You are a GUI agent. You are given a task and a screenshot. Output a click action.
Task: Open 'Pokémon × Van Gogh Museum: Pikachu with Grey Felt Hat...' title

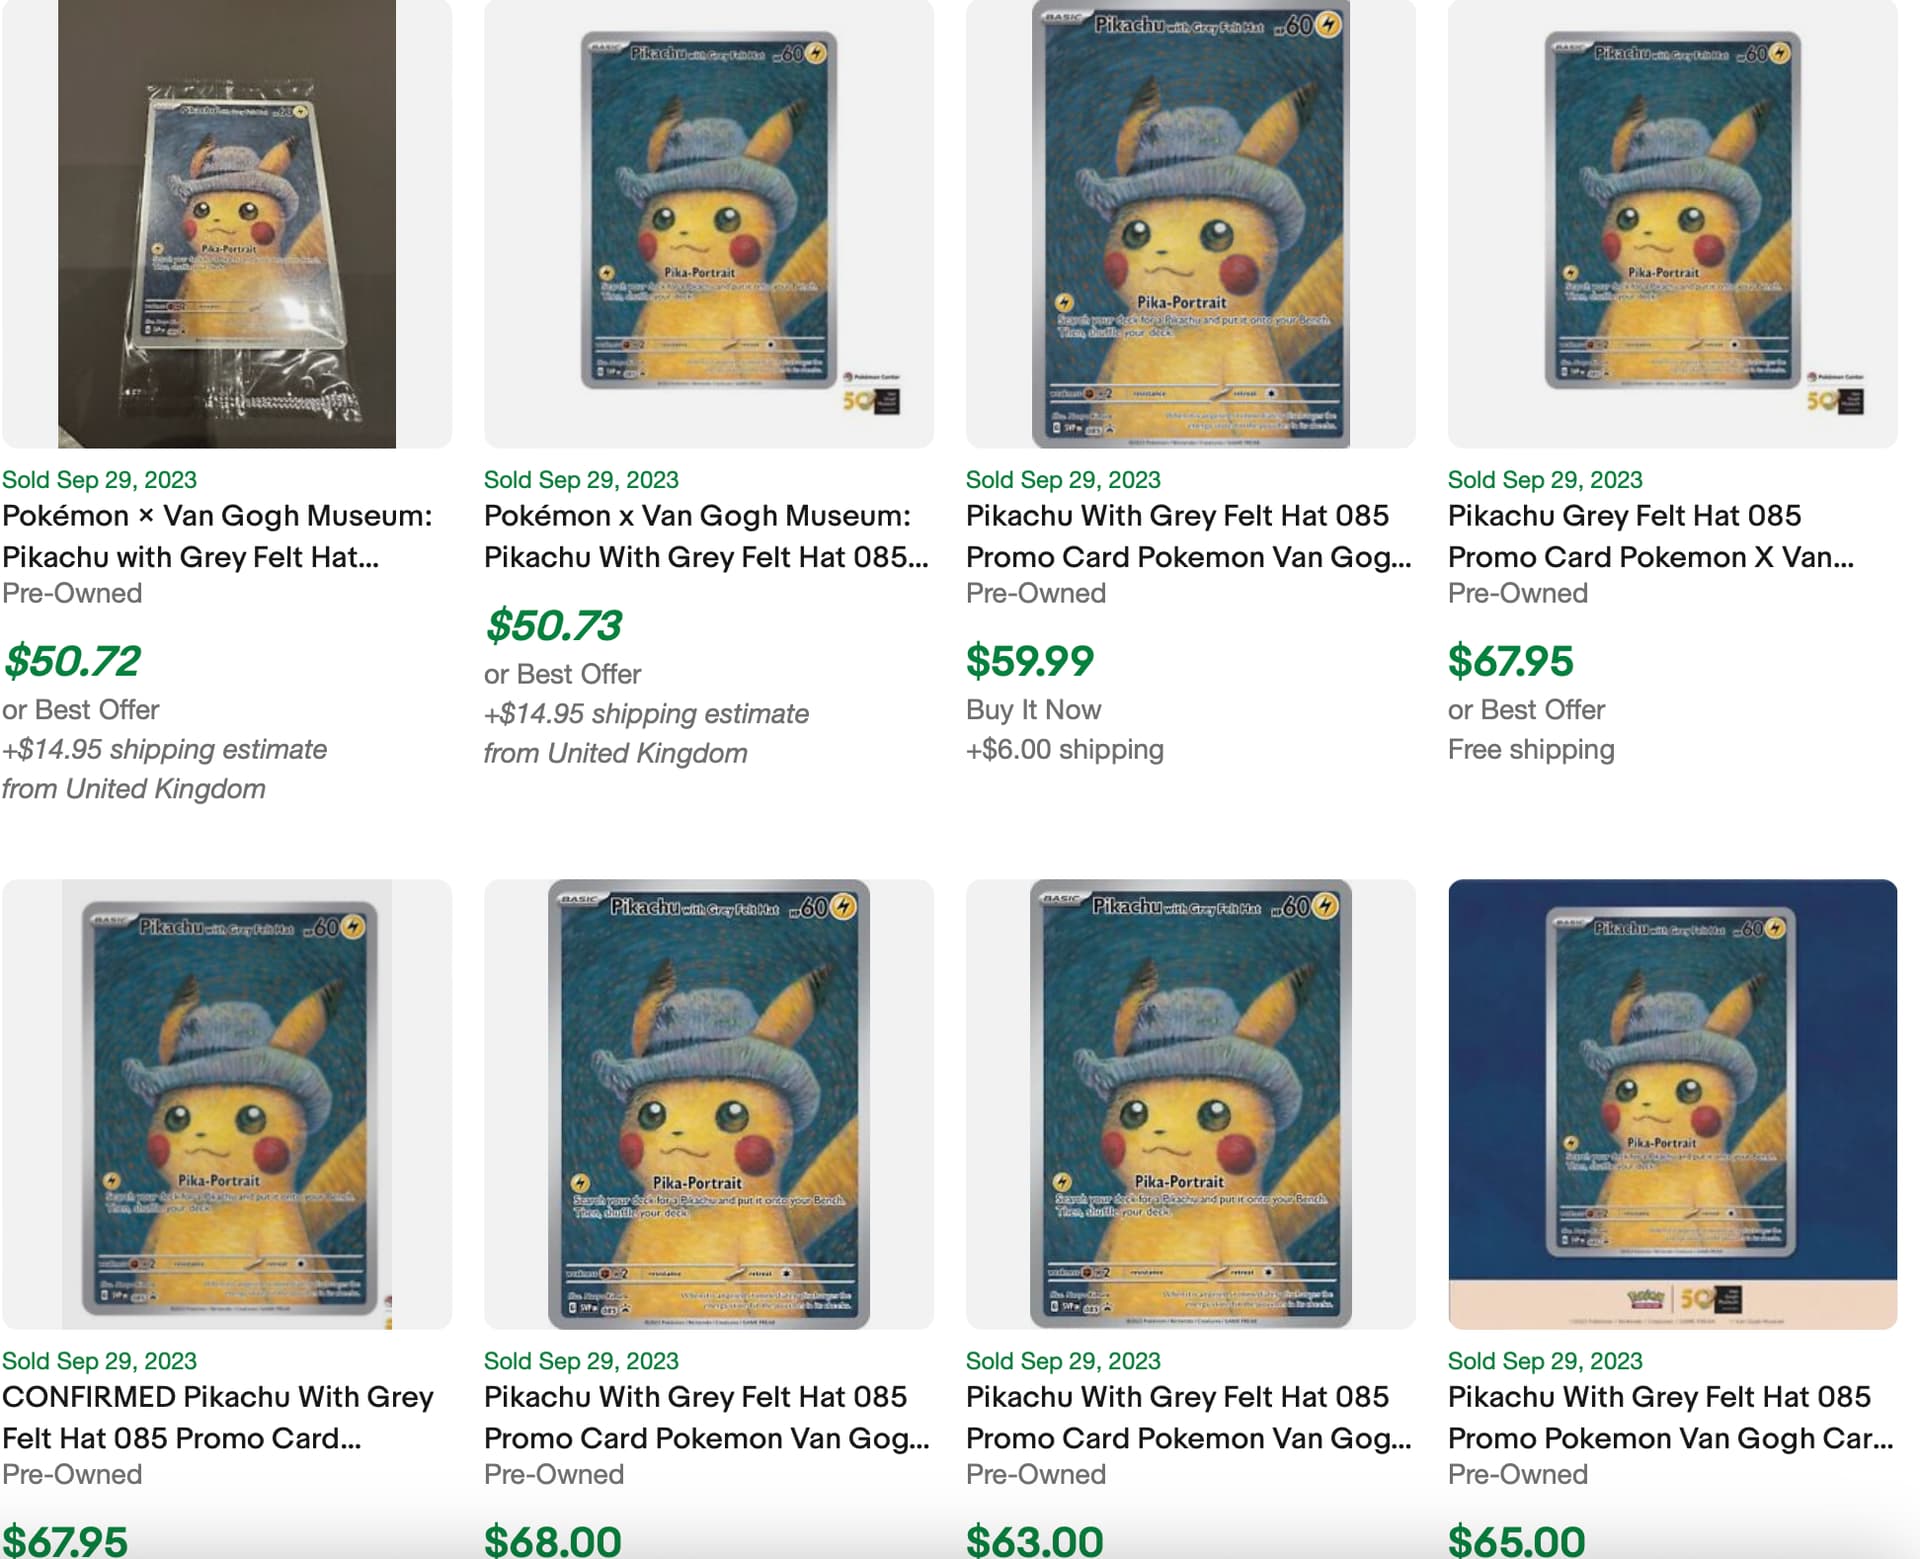click(x=217, y=536)
